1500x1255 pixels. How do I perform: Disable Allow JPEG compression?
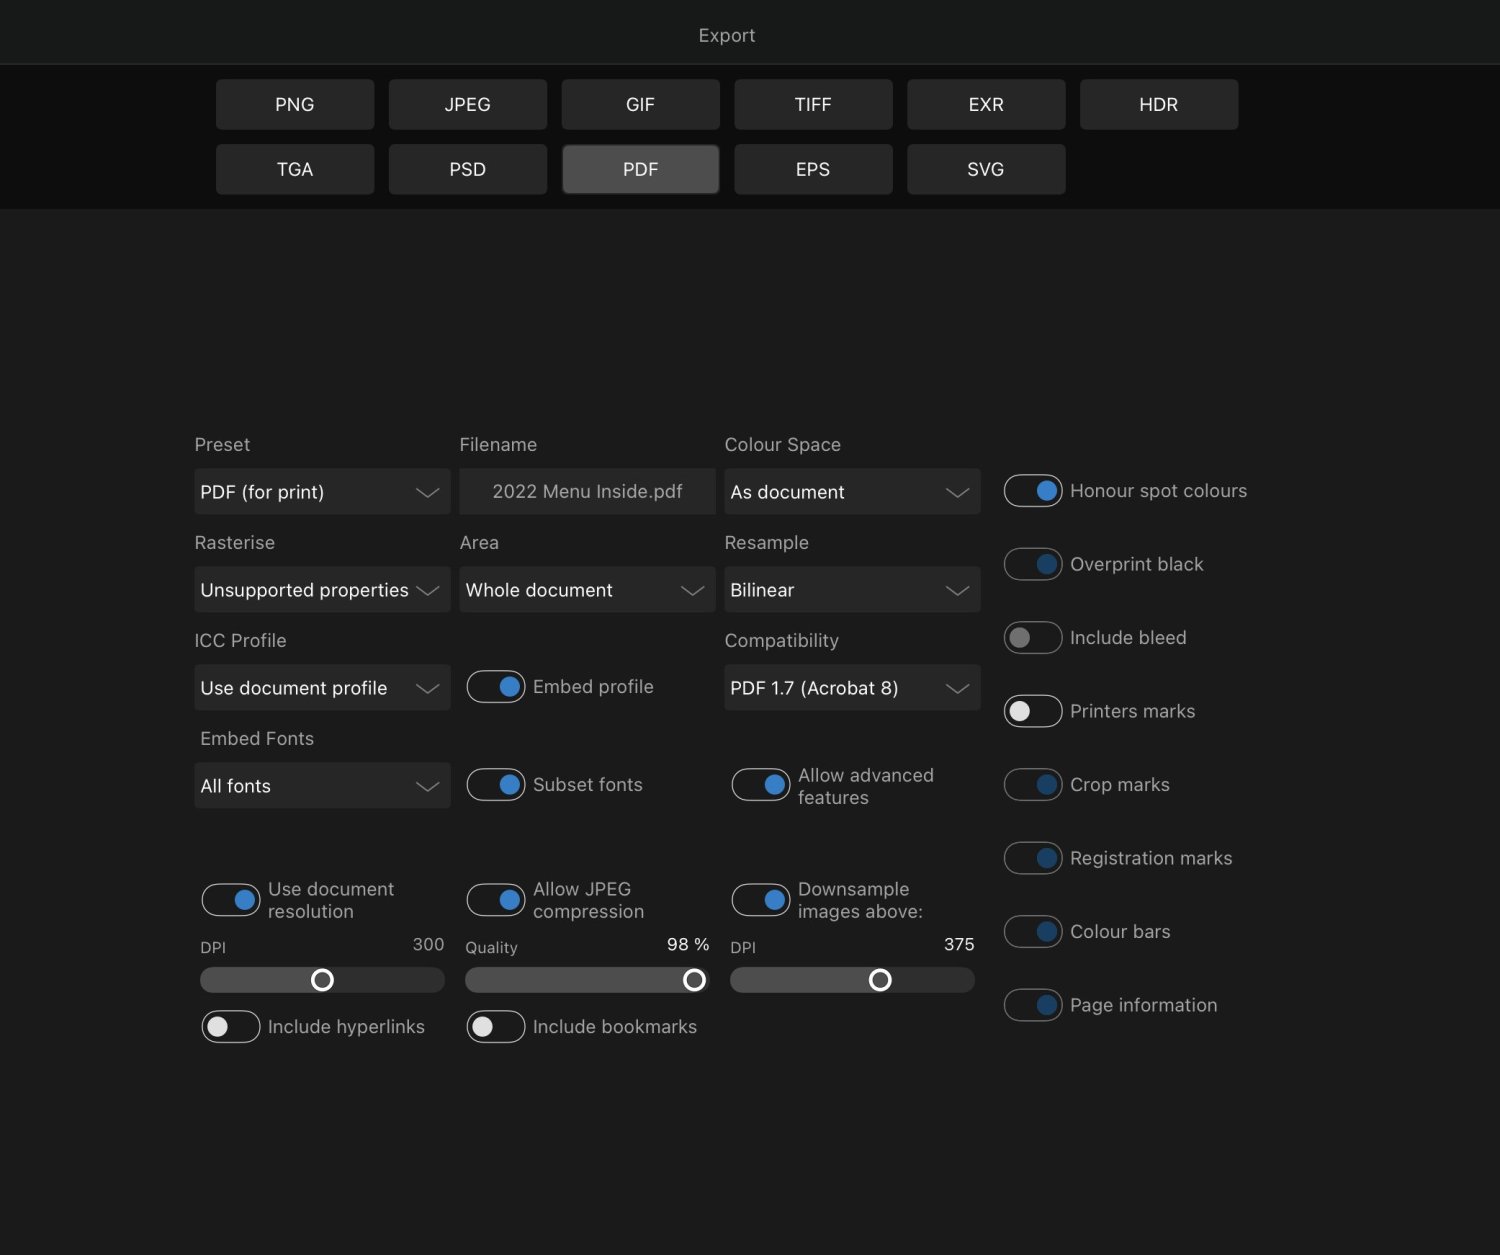[496, 900]
